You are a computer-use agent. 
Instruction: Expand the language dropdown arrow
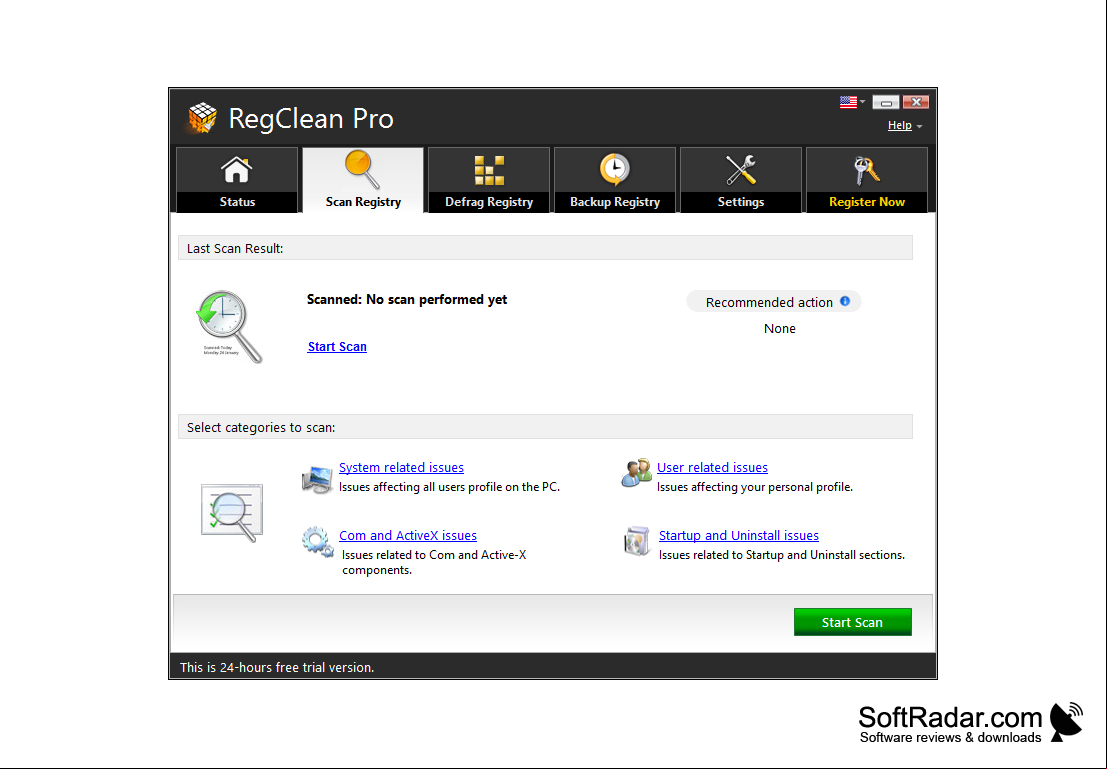point(863,102)
